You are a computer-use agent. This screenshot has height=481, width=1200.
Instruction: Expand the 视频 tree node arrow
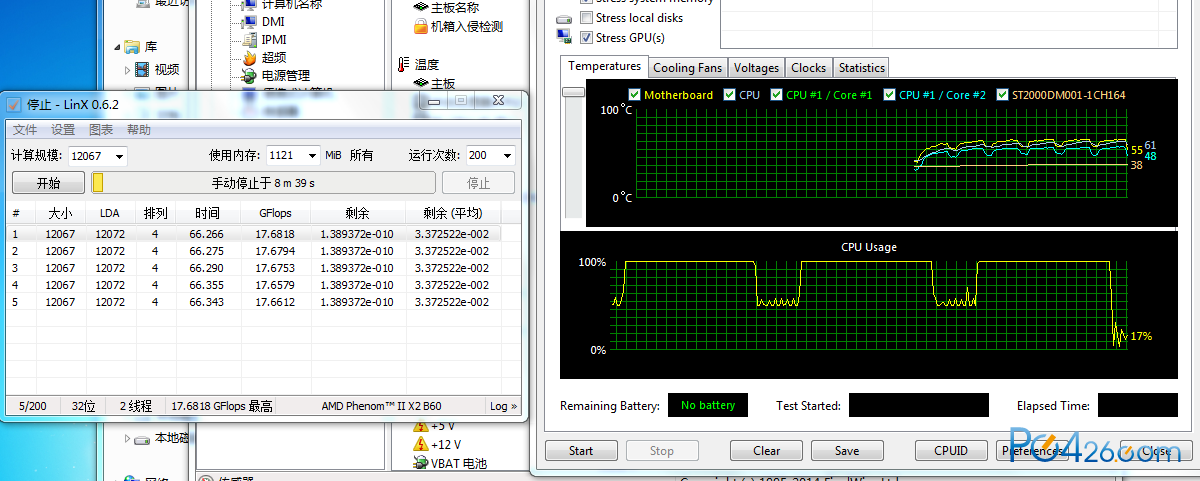click(128, 70)
